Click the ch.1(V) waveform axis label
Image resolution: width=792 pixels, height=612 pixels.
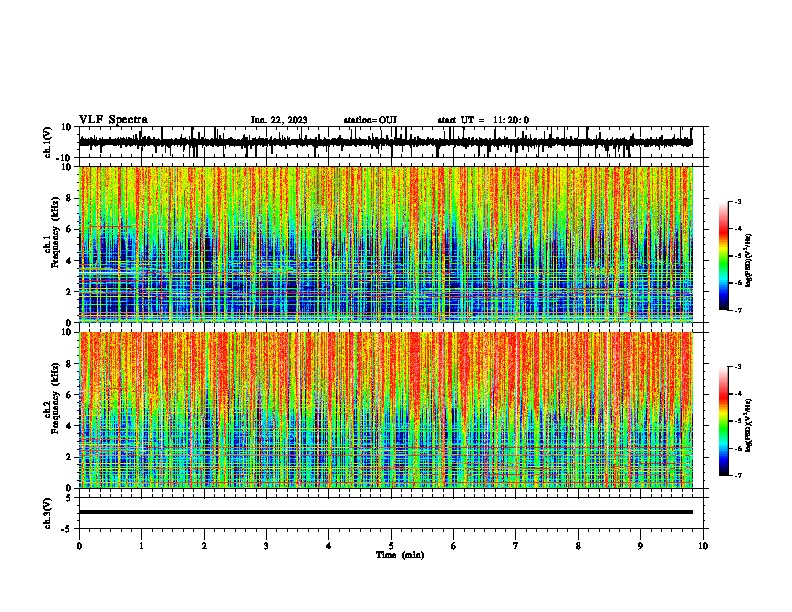pos(48,142)
